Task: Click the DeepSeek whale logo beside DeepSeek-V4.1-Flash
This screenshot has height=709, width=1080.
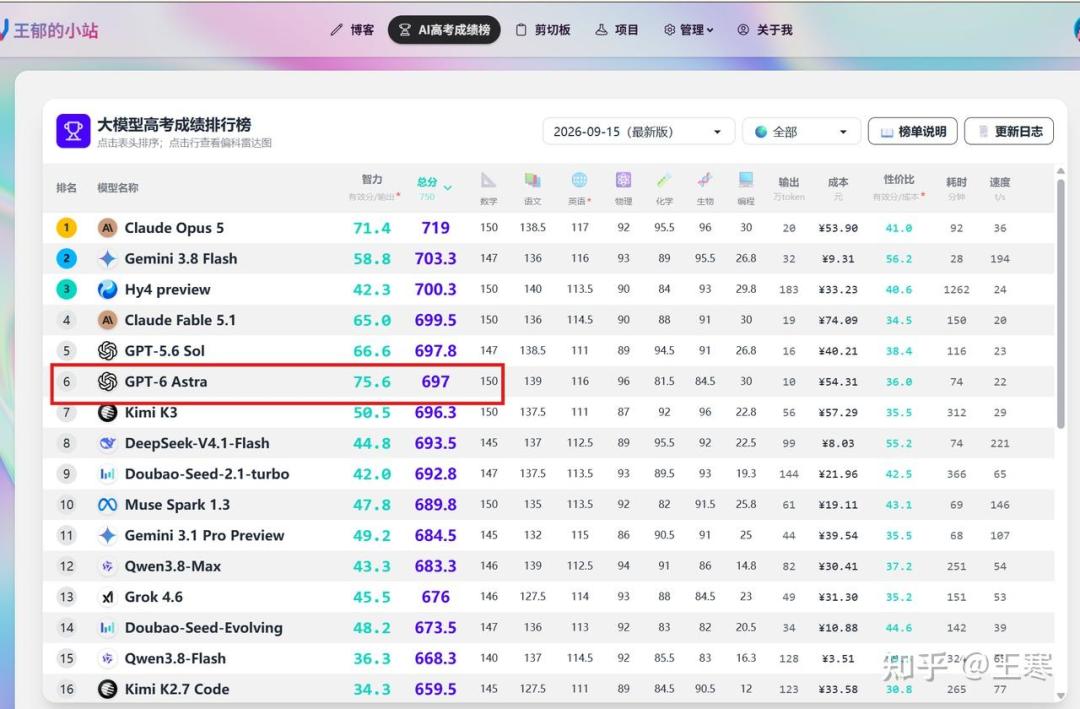Action: 107,443
